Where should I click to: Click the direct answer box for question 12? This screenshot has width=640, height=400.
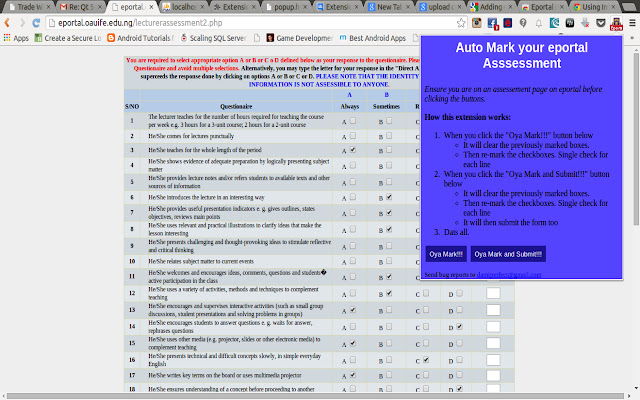pos(493,293)
